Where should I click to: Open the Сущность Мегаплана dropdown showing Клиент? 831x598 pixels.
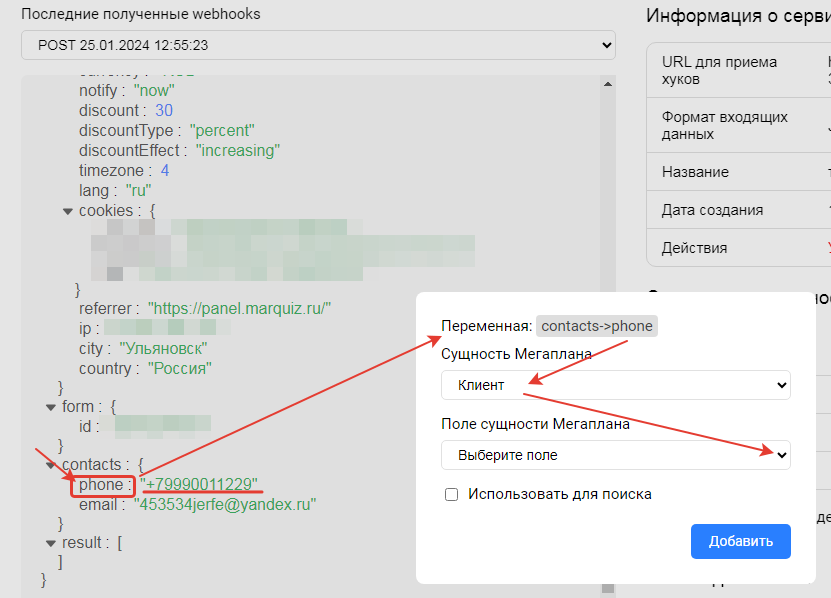615,385
